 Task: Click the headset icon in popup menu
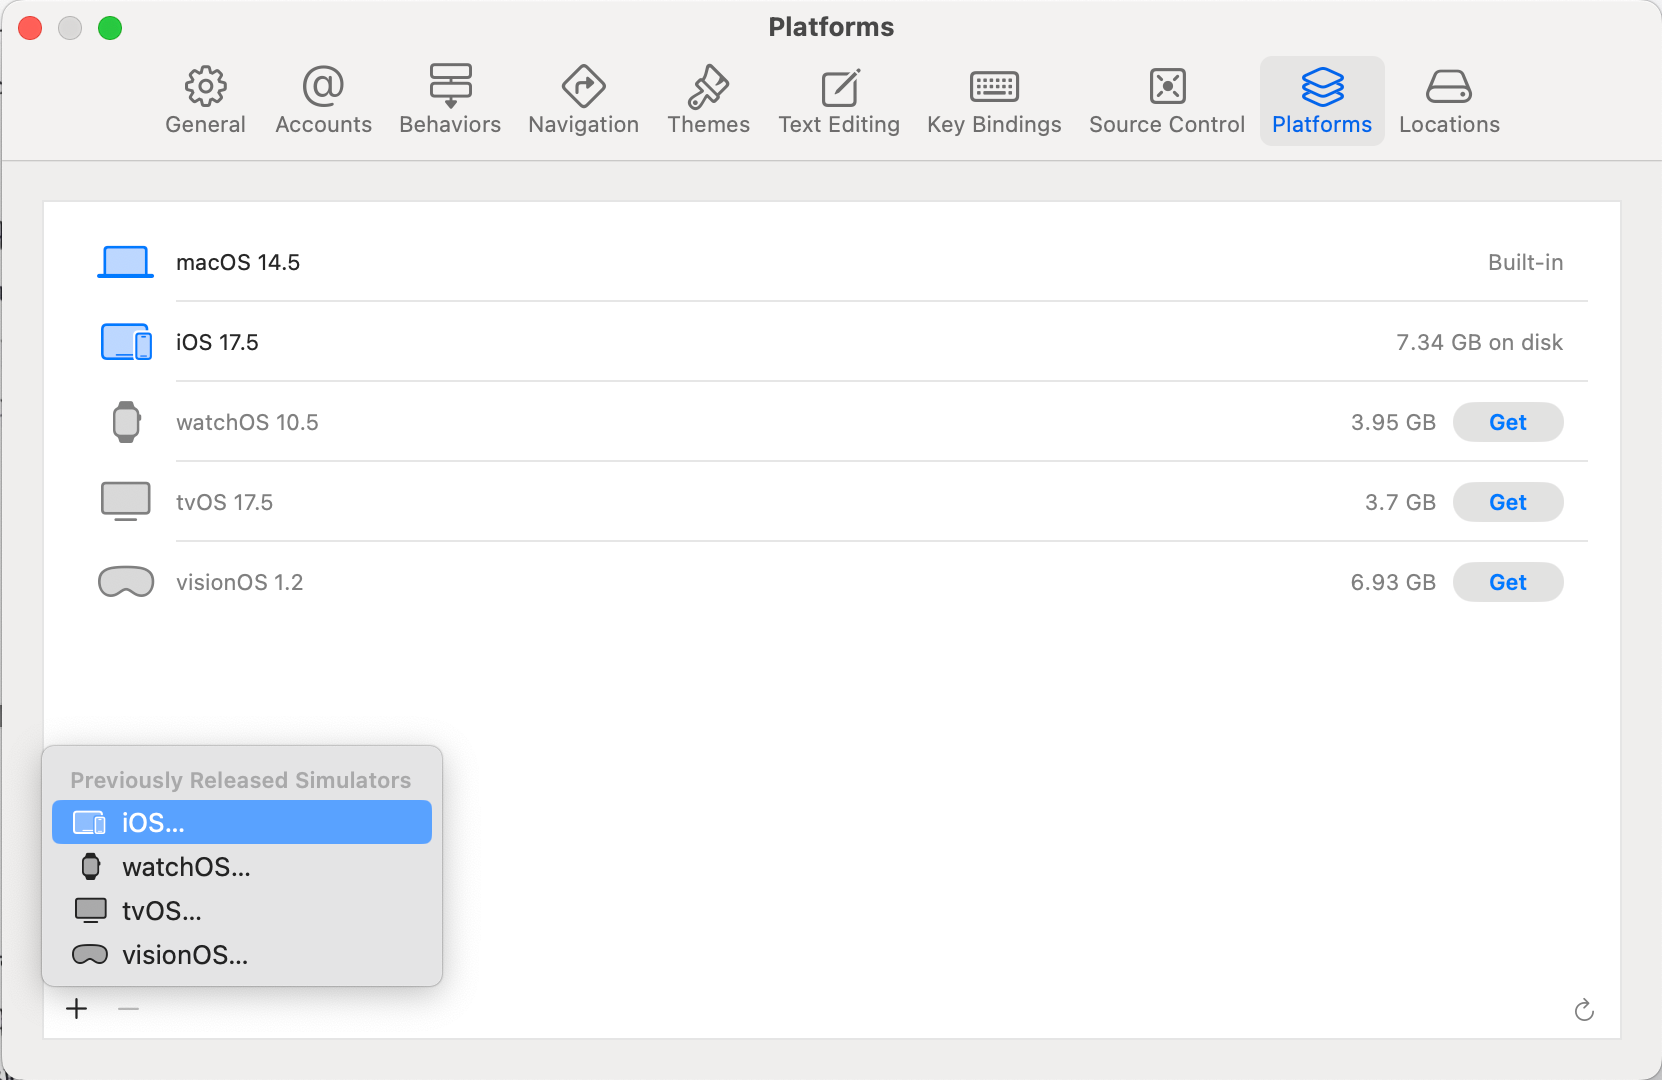click(90, 955)
